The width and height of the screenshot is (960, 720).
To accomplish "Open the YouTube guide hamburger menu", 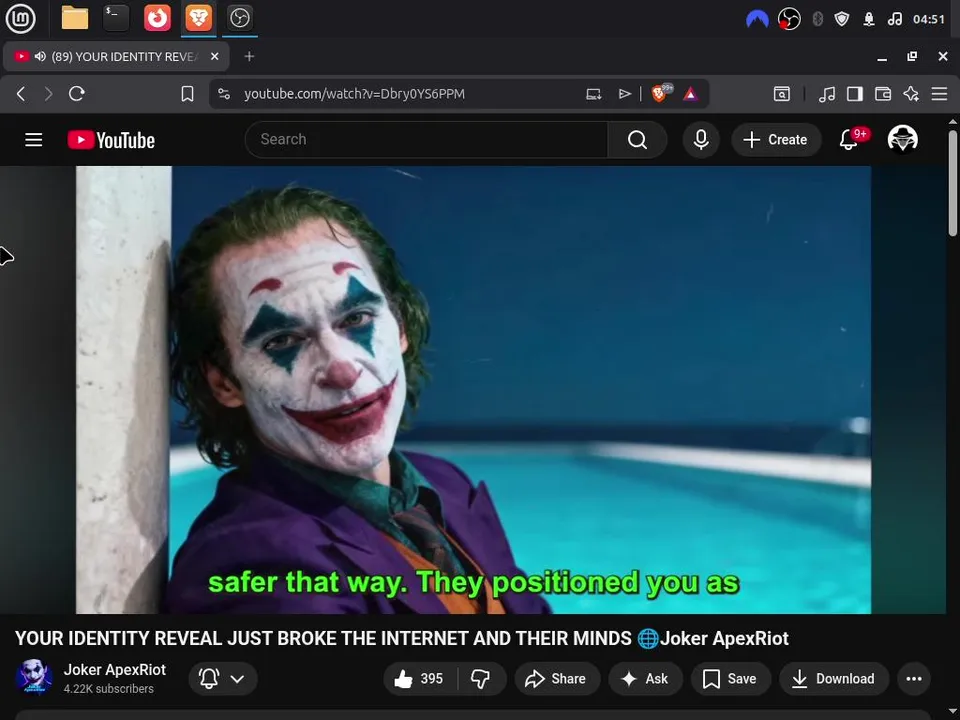I will point(34,140).
